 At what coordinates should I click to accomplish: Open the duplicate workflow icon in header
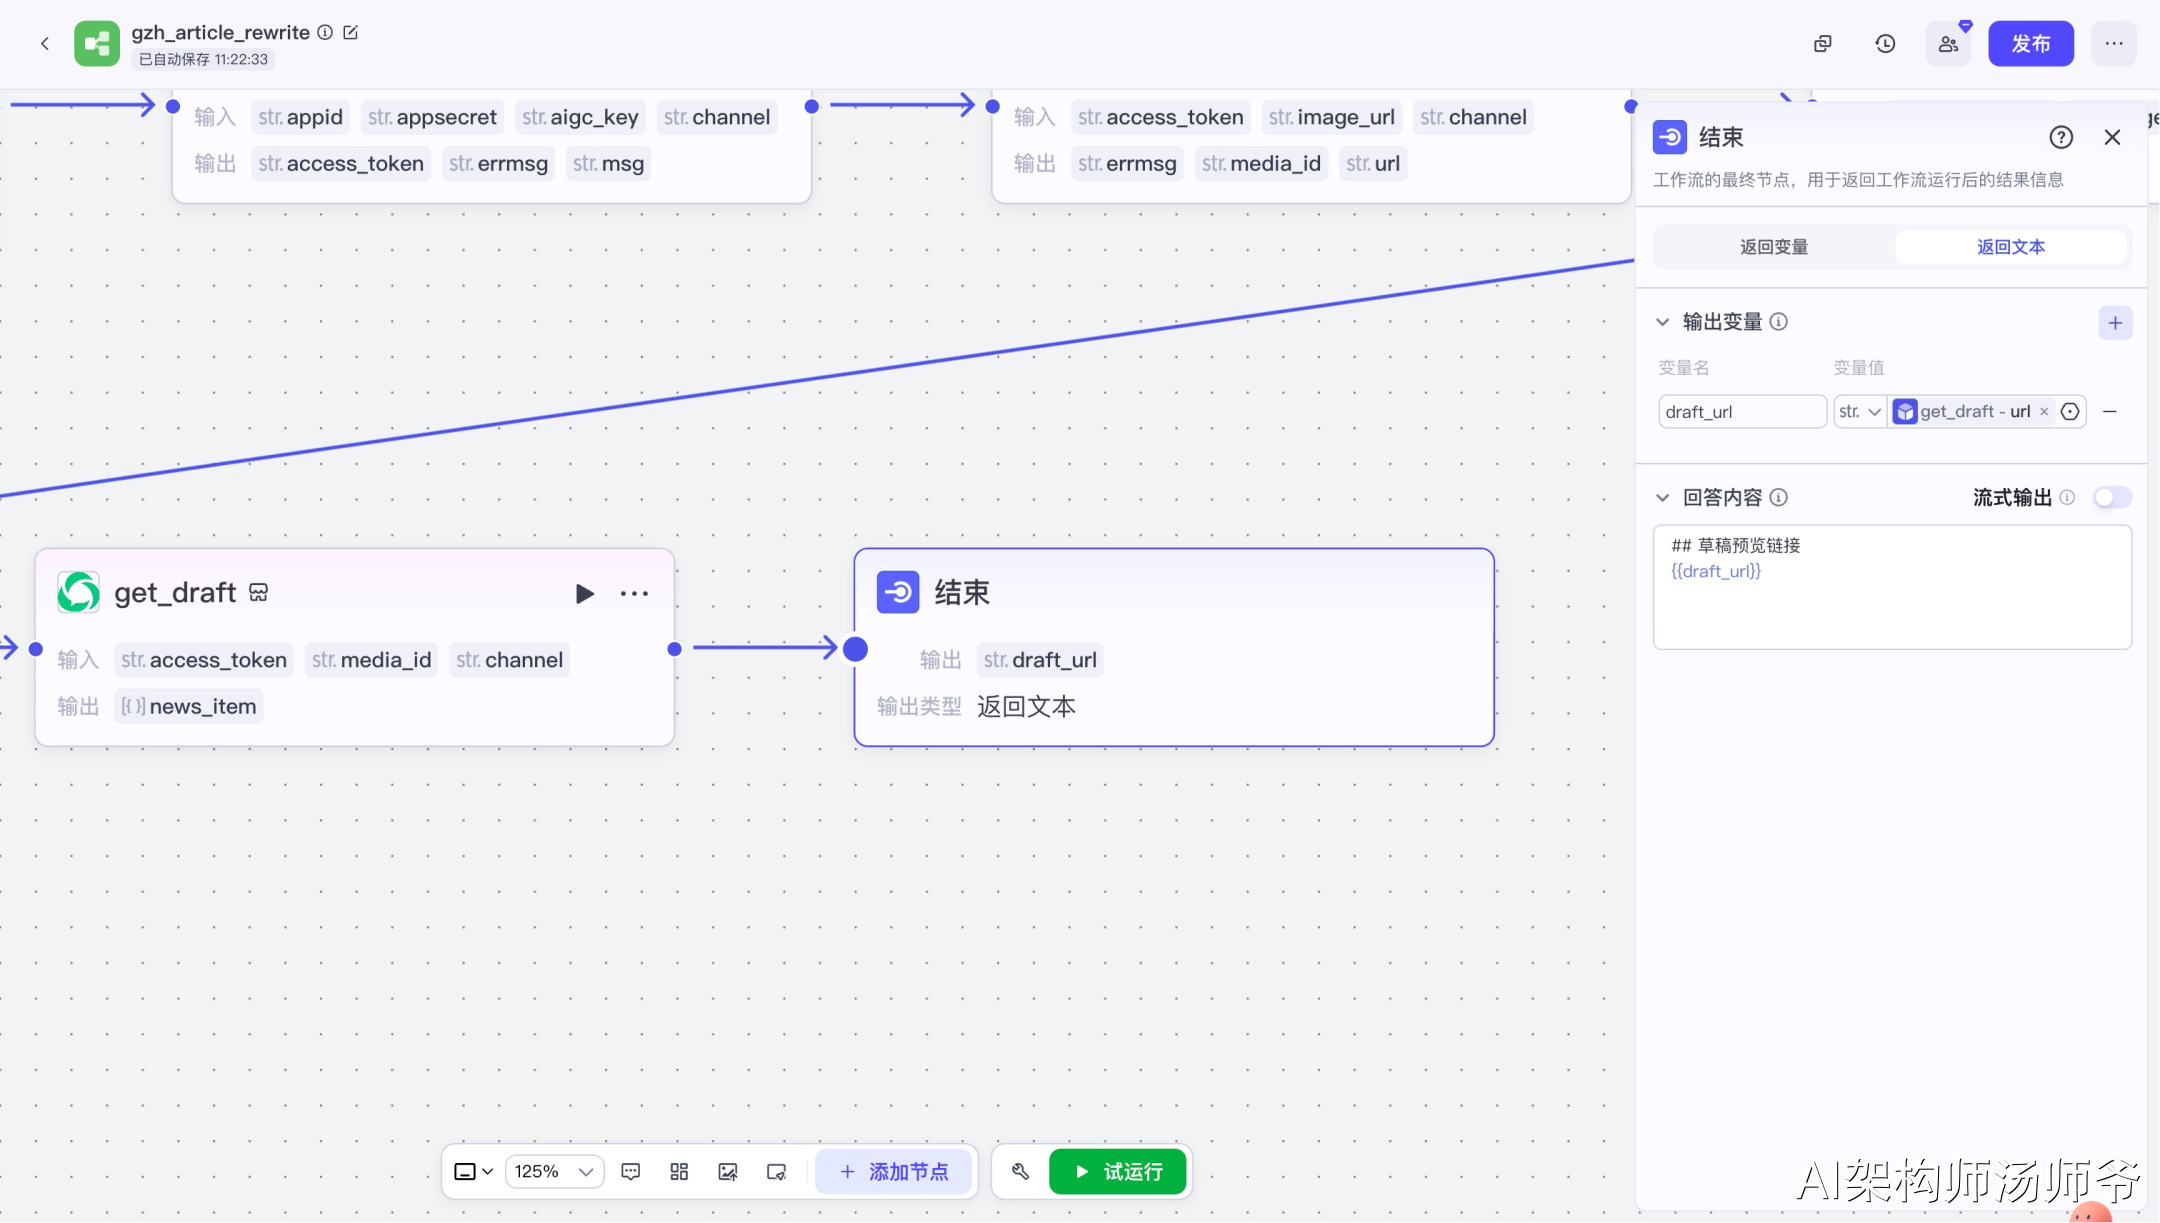[1823, 44]
